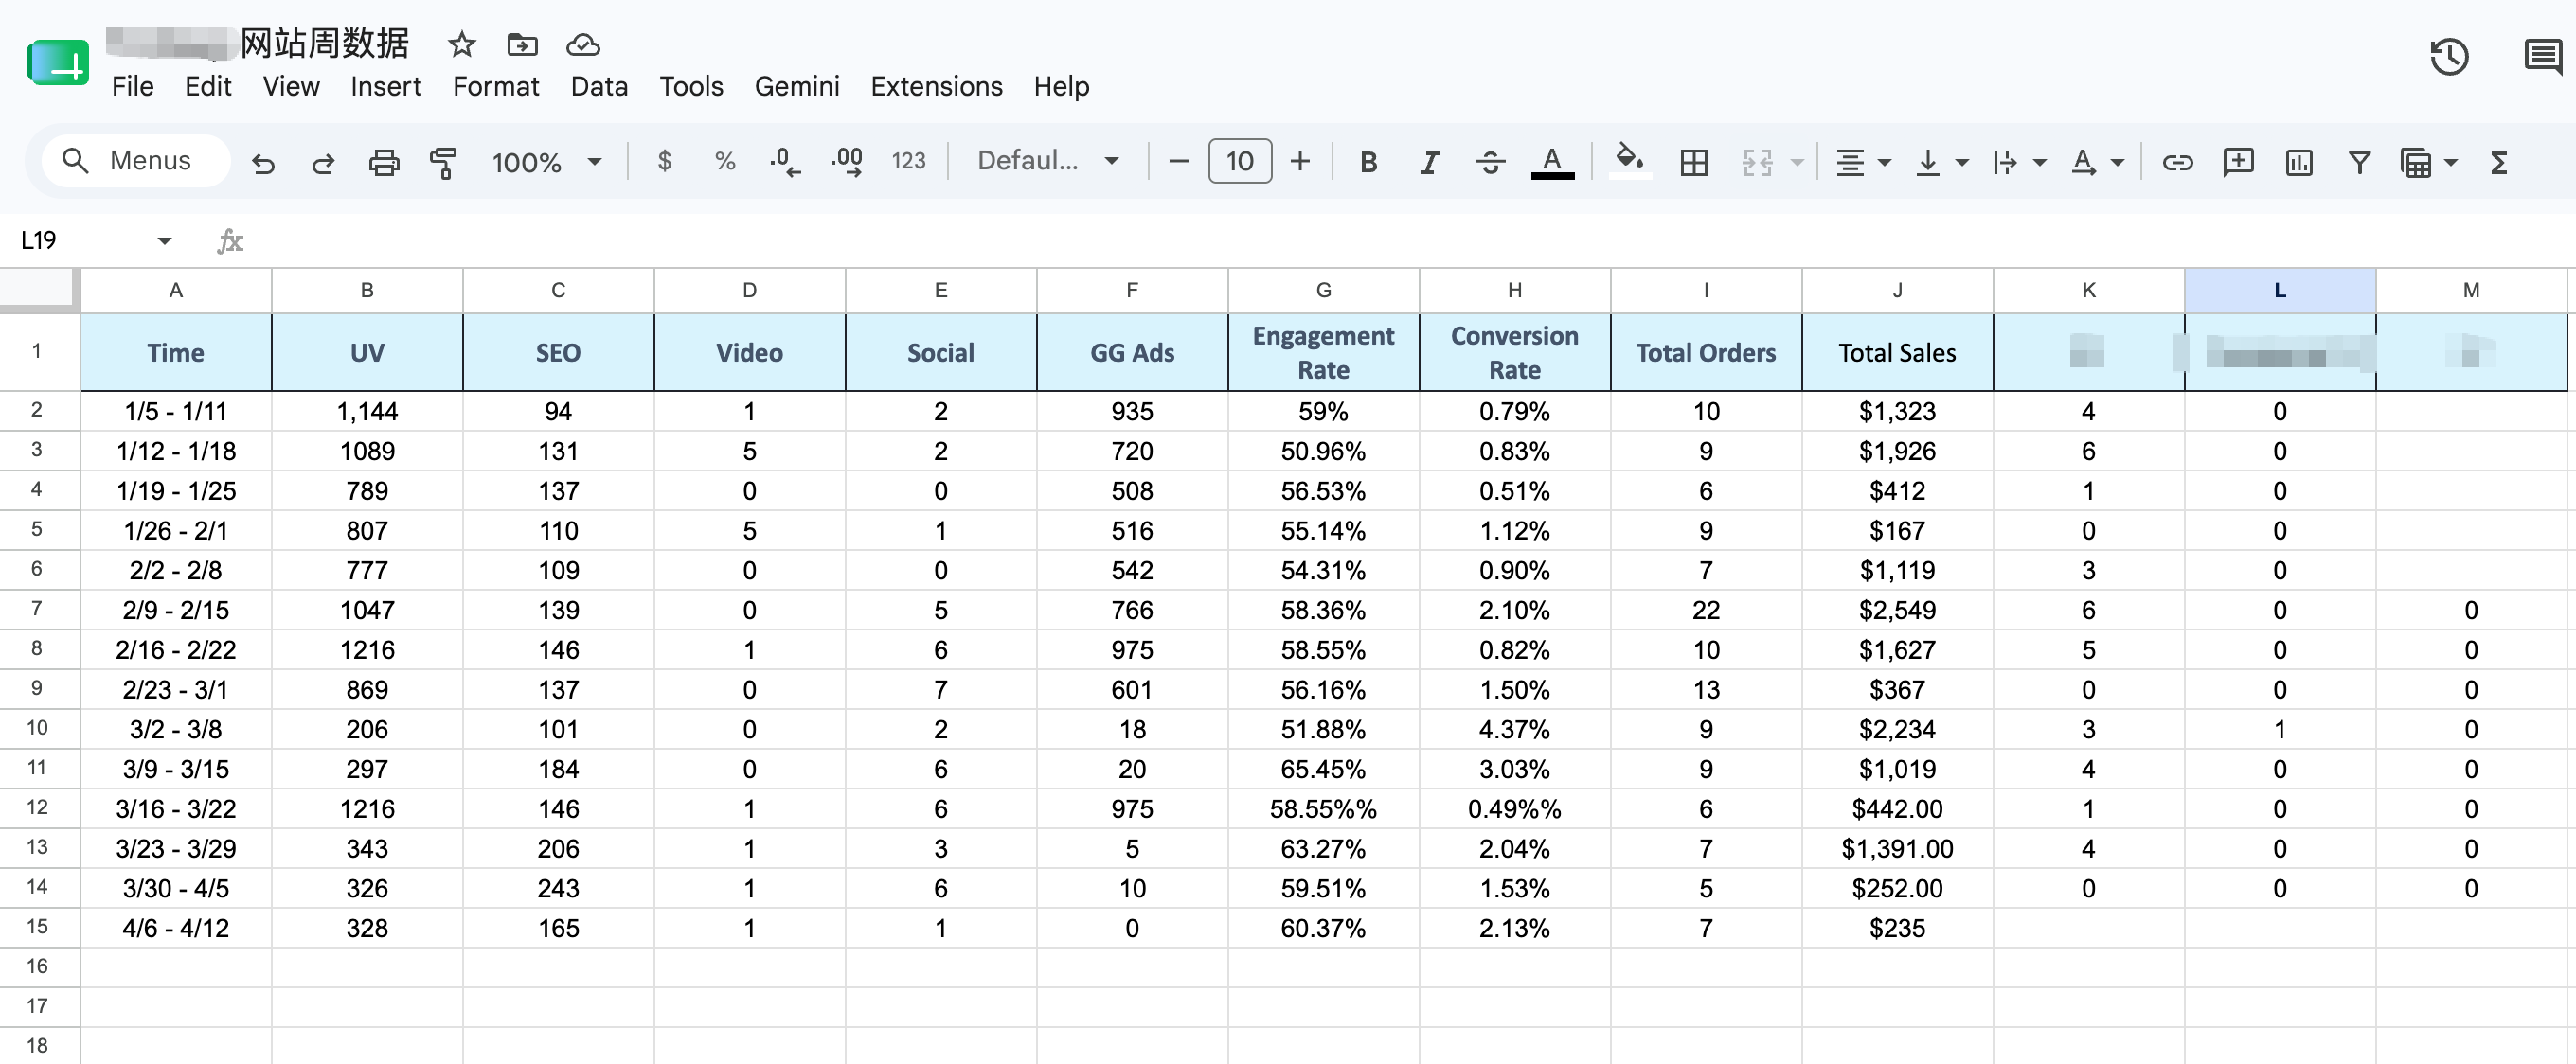2576x1064 pixels.
Task: Undo the last action
Action: click(263, 162)
